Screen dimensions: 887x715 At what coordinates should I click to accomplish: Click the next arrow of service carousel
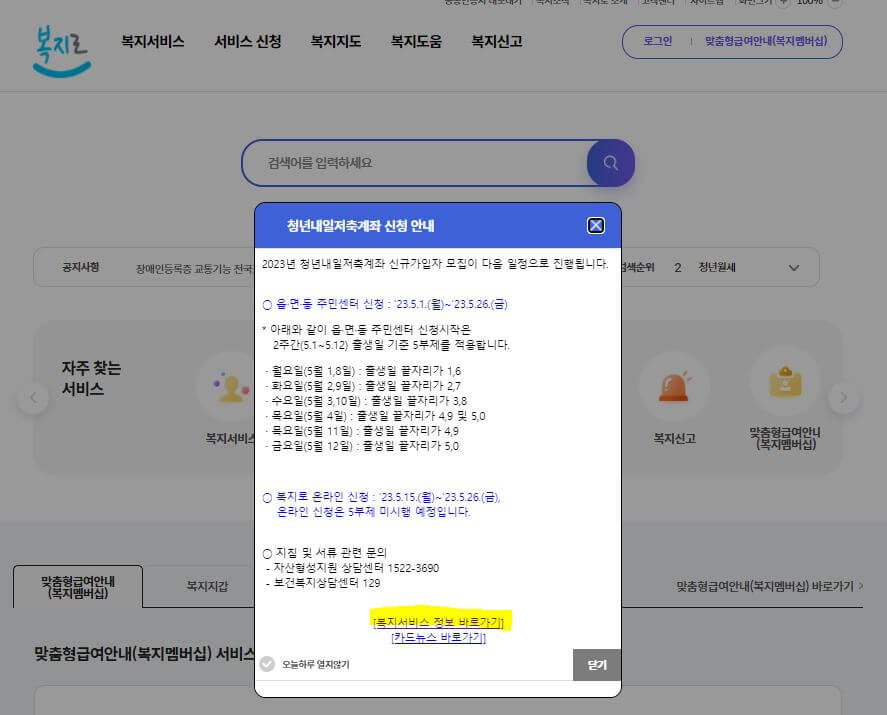click(x=843, y=398)
